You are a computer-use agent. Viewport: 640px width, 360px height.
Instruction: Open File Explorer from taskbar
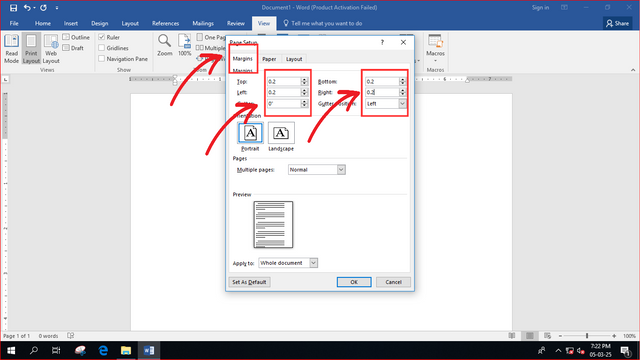coord(126,350)
